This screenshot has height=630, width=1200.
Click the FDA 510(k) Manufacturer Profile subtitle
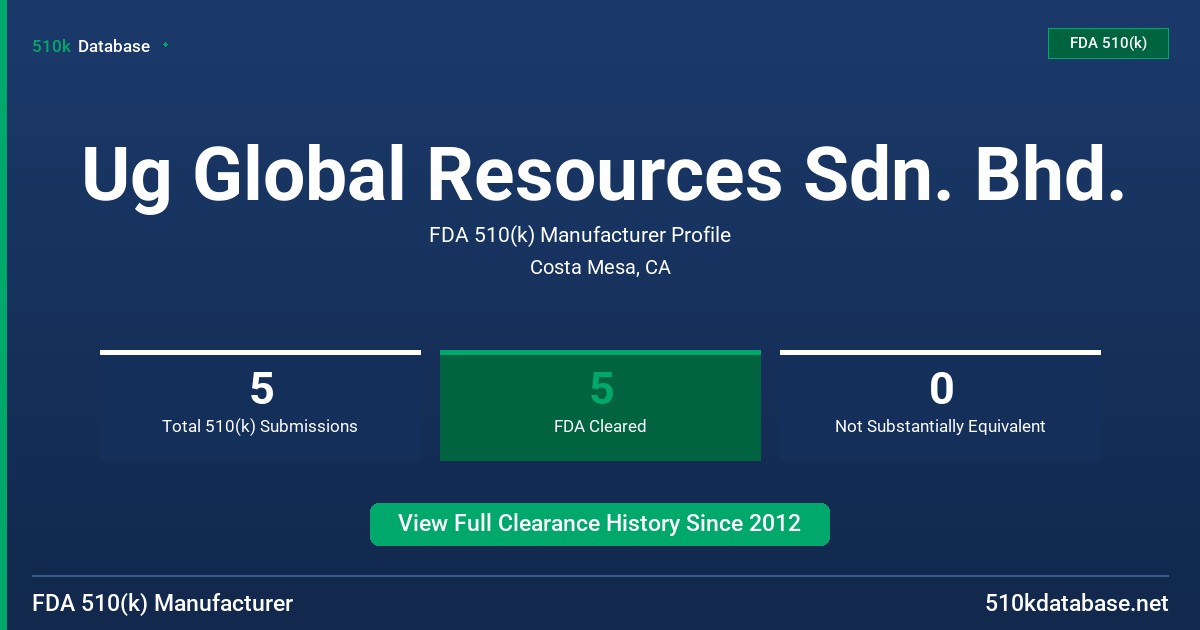[x=580, y=235]
